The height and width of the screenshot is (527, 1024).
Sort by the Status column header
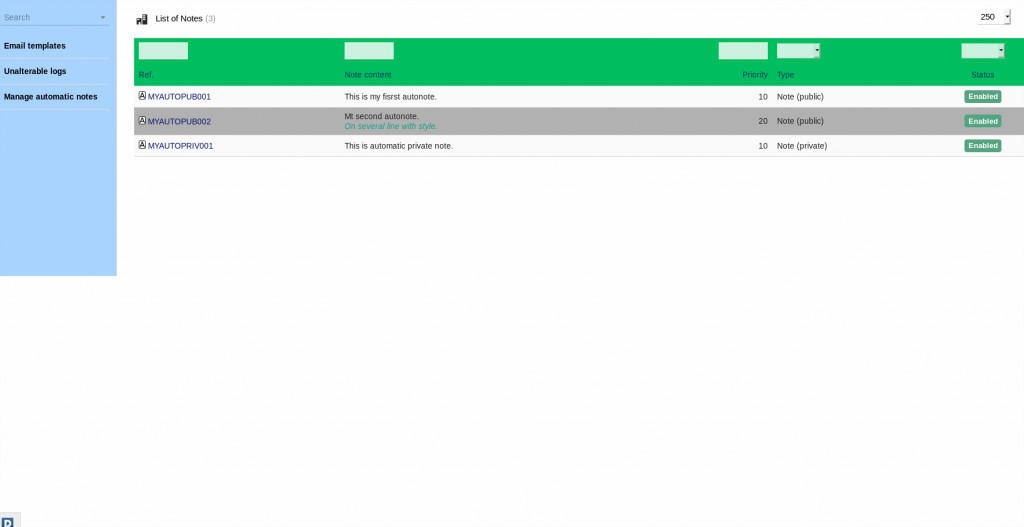pyautogui.click(x=982, y=75)
